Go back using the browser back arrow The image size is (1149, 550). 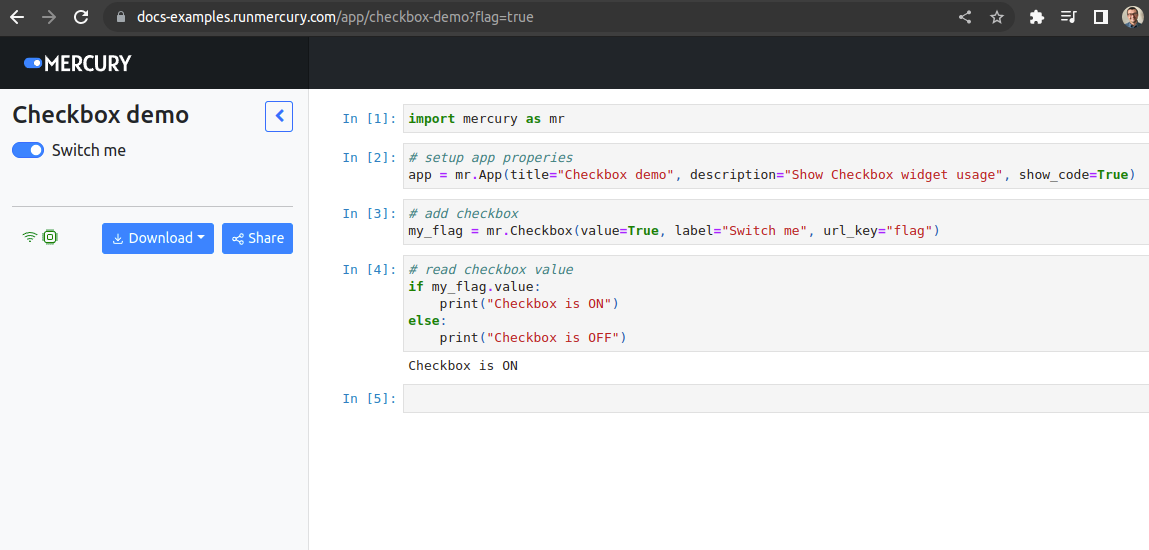click(x=17, y=17)
